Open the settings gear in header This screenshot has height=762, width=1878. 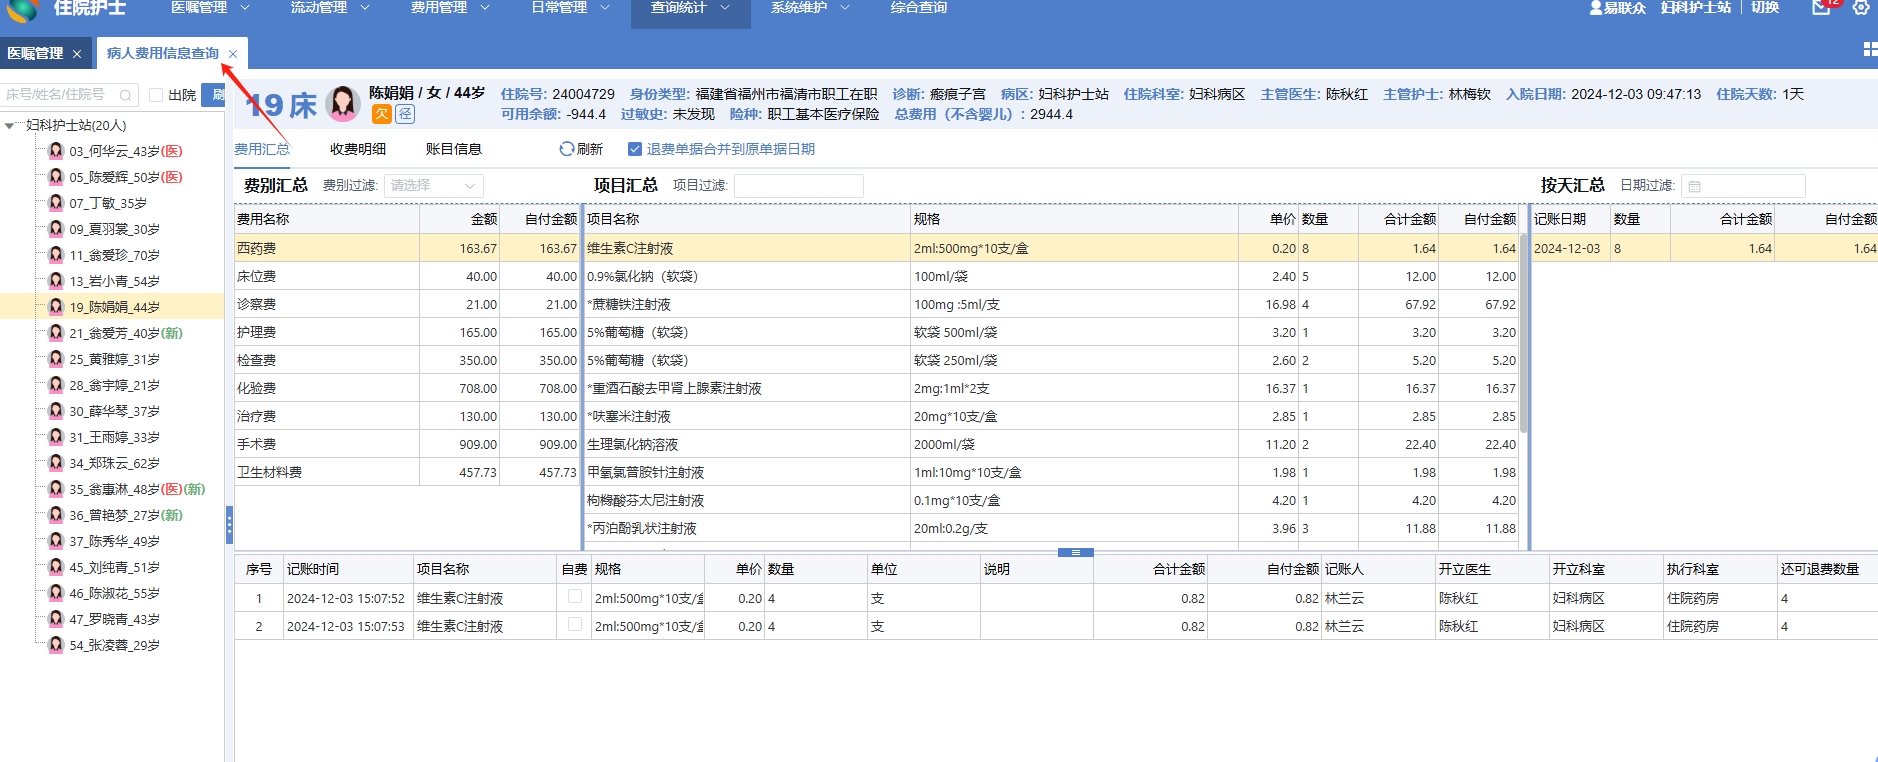[x=1861, y=7]
